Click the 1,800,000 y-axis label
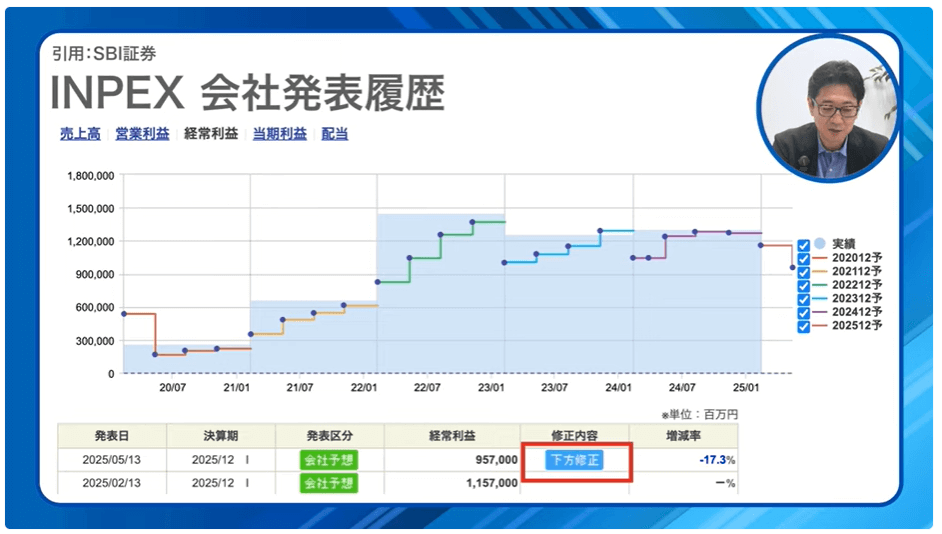The height and width of the screenshot is (534, 942). pos(90,176)
